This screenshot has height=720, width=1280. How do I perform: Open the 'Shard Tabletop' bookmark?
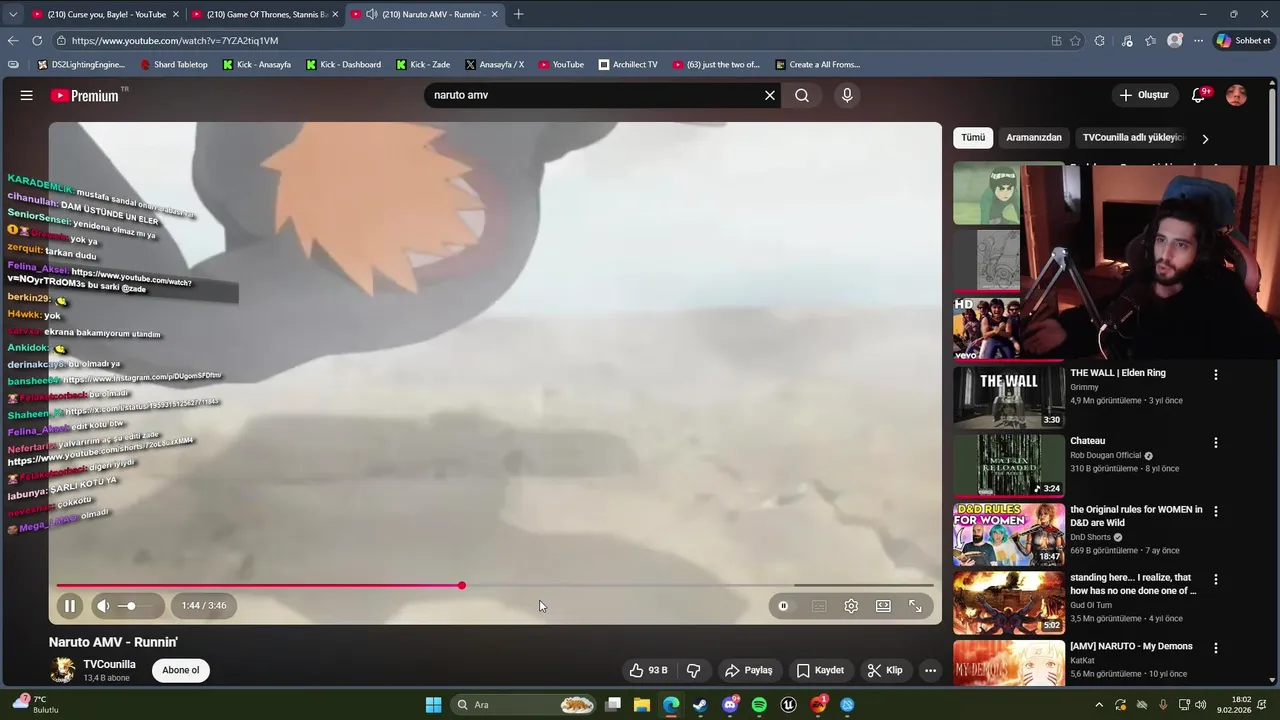174,64
